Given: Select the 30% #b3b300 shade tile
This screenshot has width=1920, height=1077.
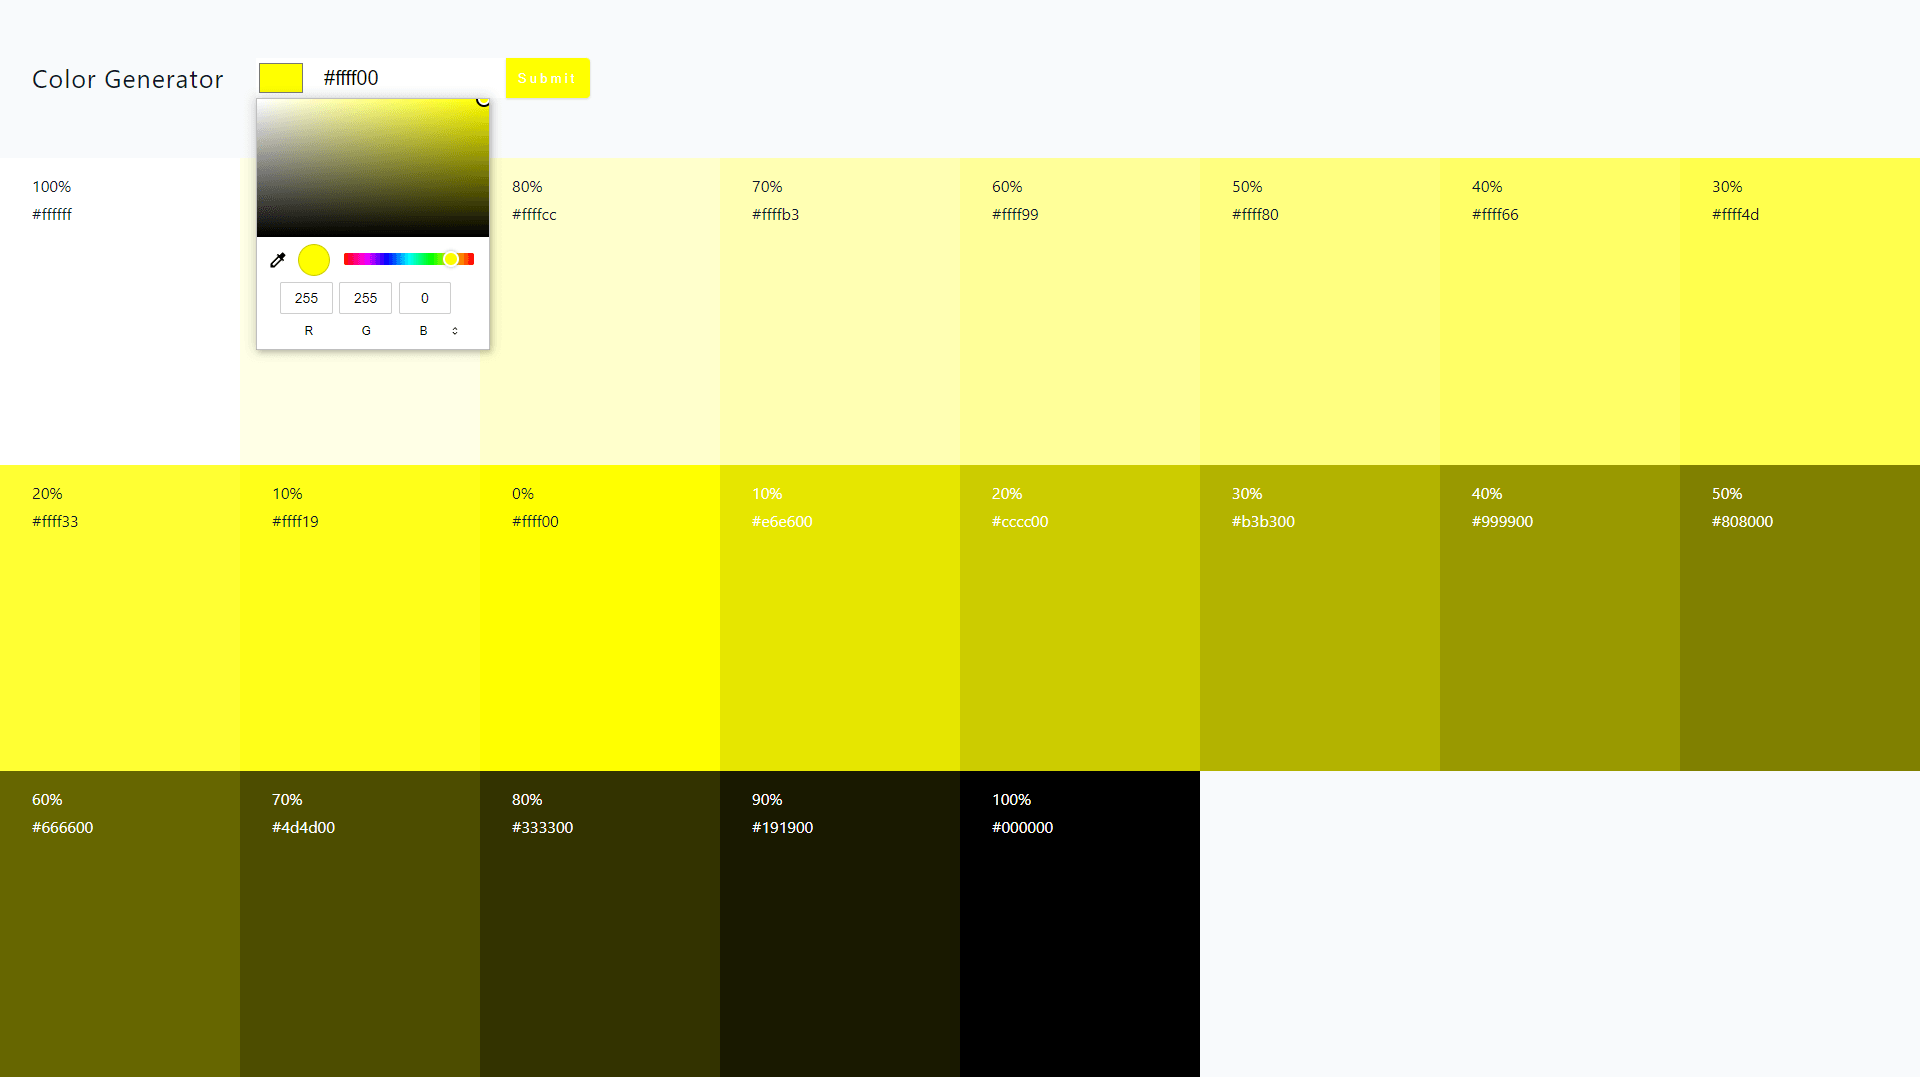Looking at the screenshot, I should click(x=1320, y=618).
